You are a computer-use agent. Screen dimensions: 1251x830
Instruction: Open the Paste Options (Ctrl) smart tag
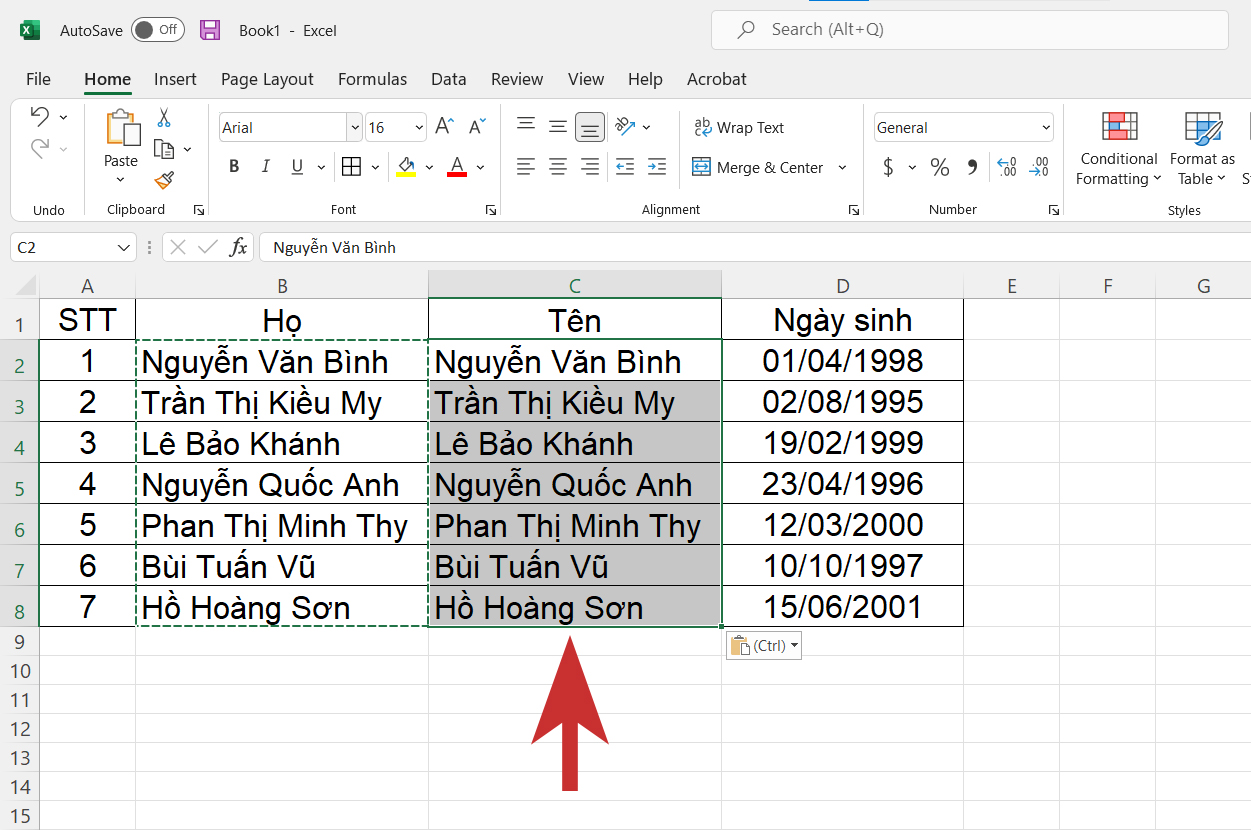tap(764, 646)
